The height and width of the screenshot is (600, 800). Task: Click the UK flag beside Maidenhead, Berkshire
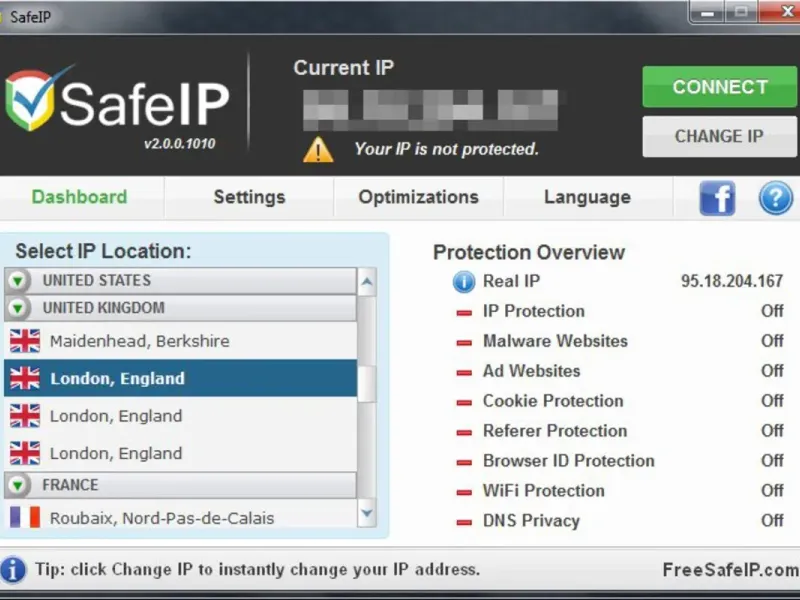[x=24, y=341]
